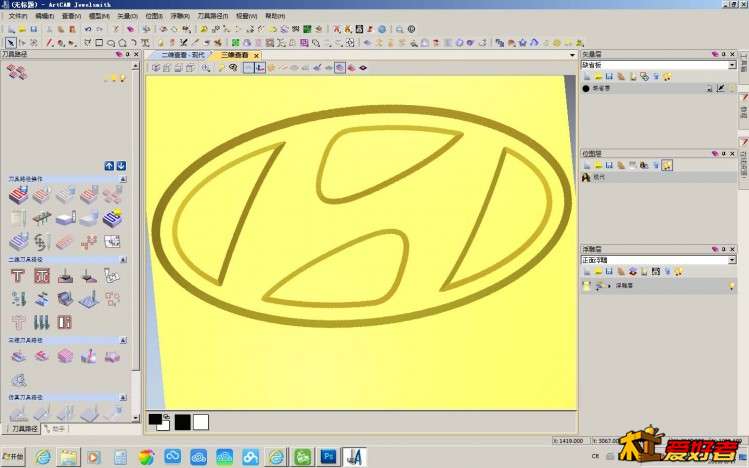Open the 正面浮雕 relief side dropdown

(x=732, y=260)
